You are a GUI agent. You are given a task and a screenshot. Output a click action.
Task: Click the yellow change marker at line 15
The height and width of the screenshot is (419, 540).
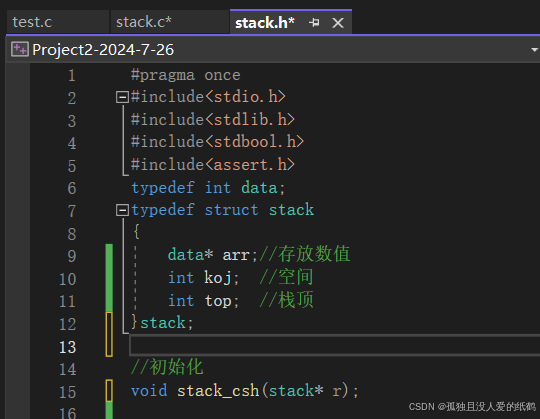109,391
